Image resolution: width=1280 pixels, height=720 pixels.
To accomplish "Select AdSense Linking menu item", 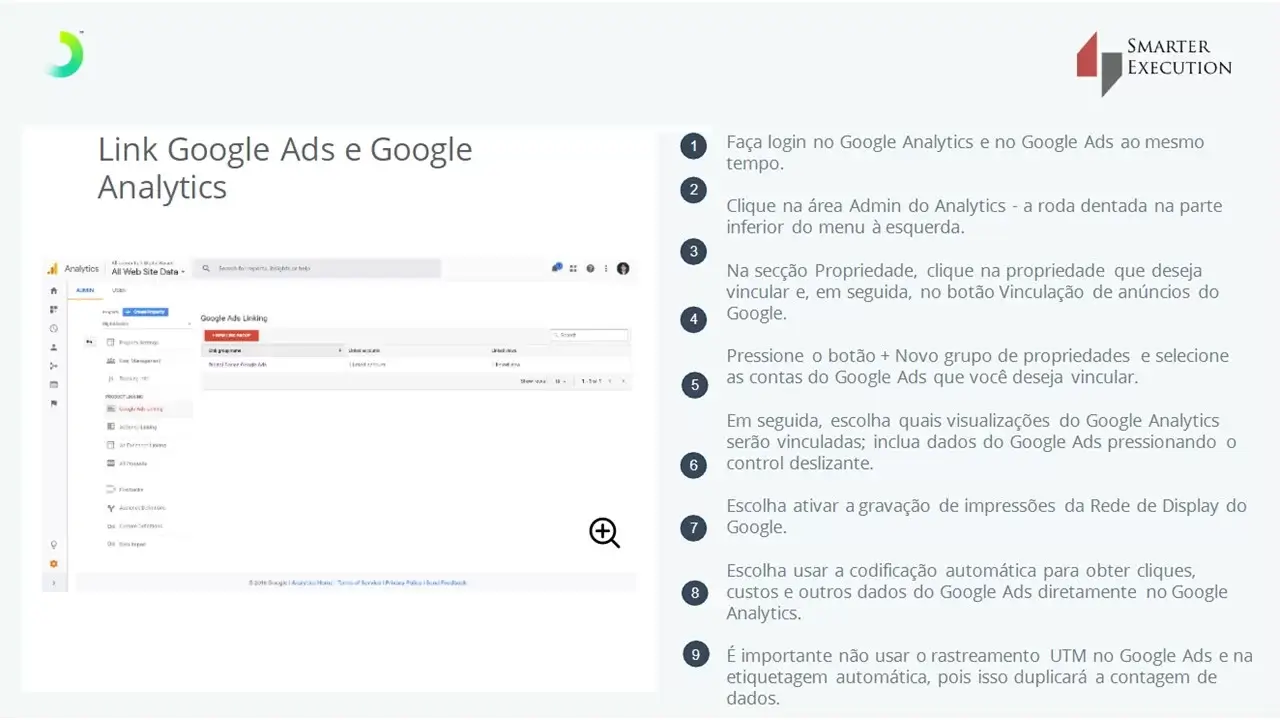I will click(131, 427).
